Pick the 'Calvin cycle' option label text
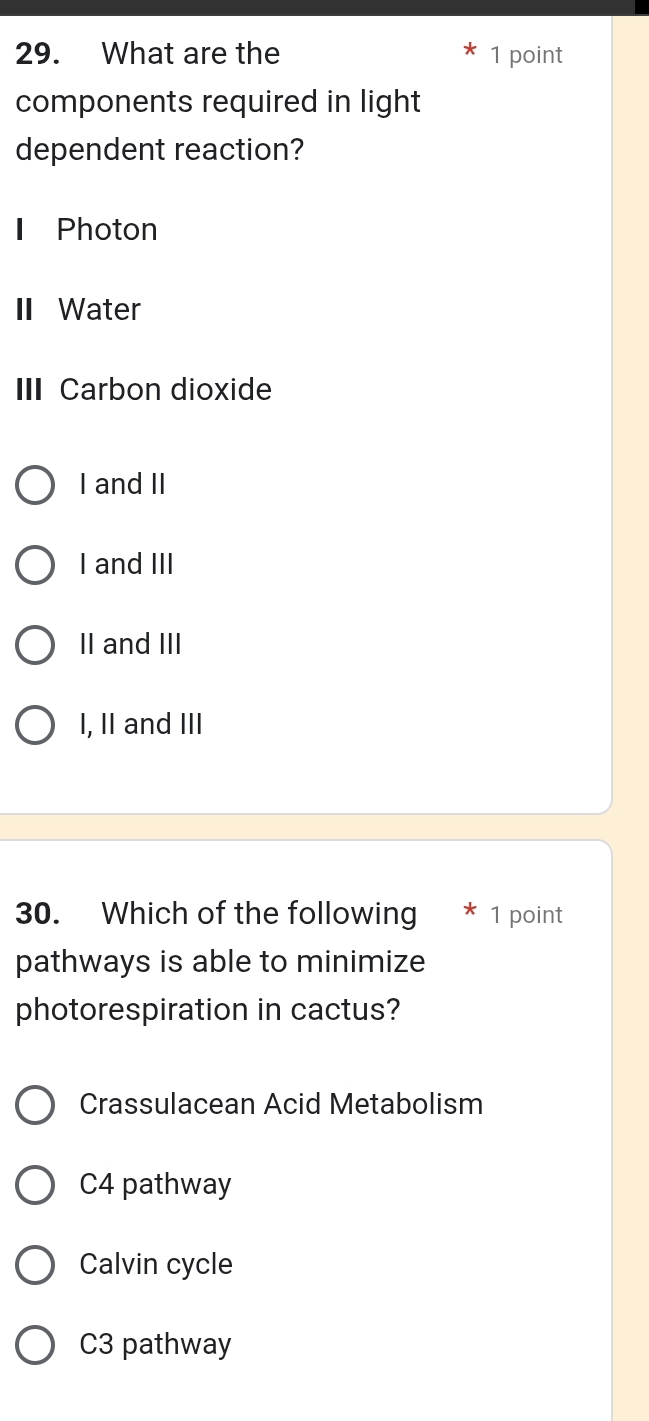Screen dimensions: 649x1421 pyautogui.click(x=156, y=1264)
